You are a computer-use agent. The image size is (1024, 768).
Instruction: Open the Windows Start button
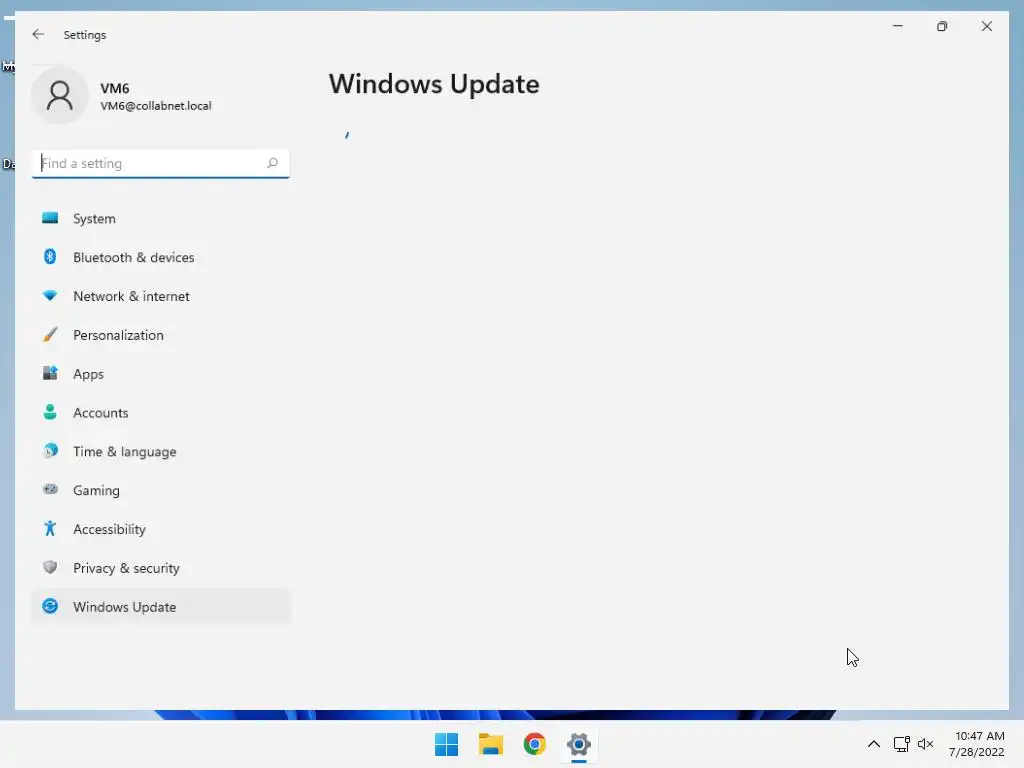pyautogui.click(x=447, y=744)
